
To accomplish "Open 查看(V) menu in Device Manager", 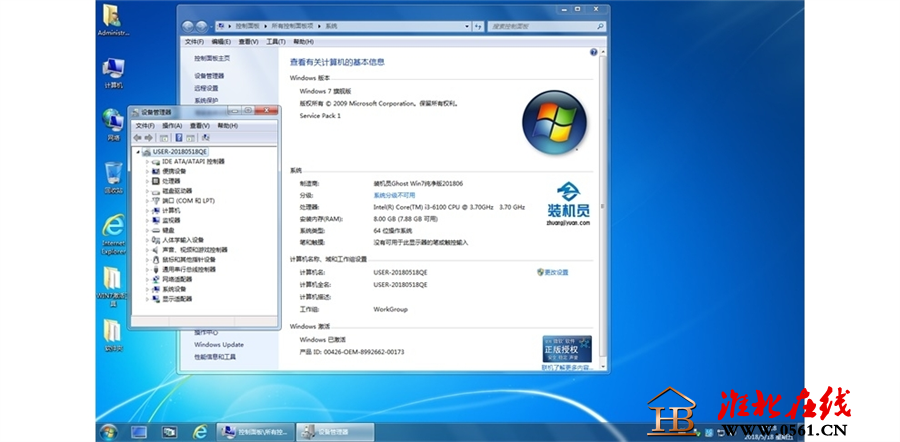I will click(200, 126).
